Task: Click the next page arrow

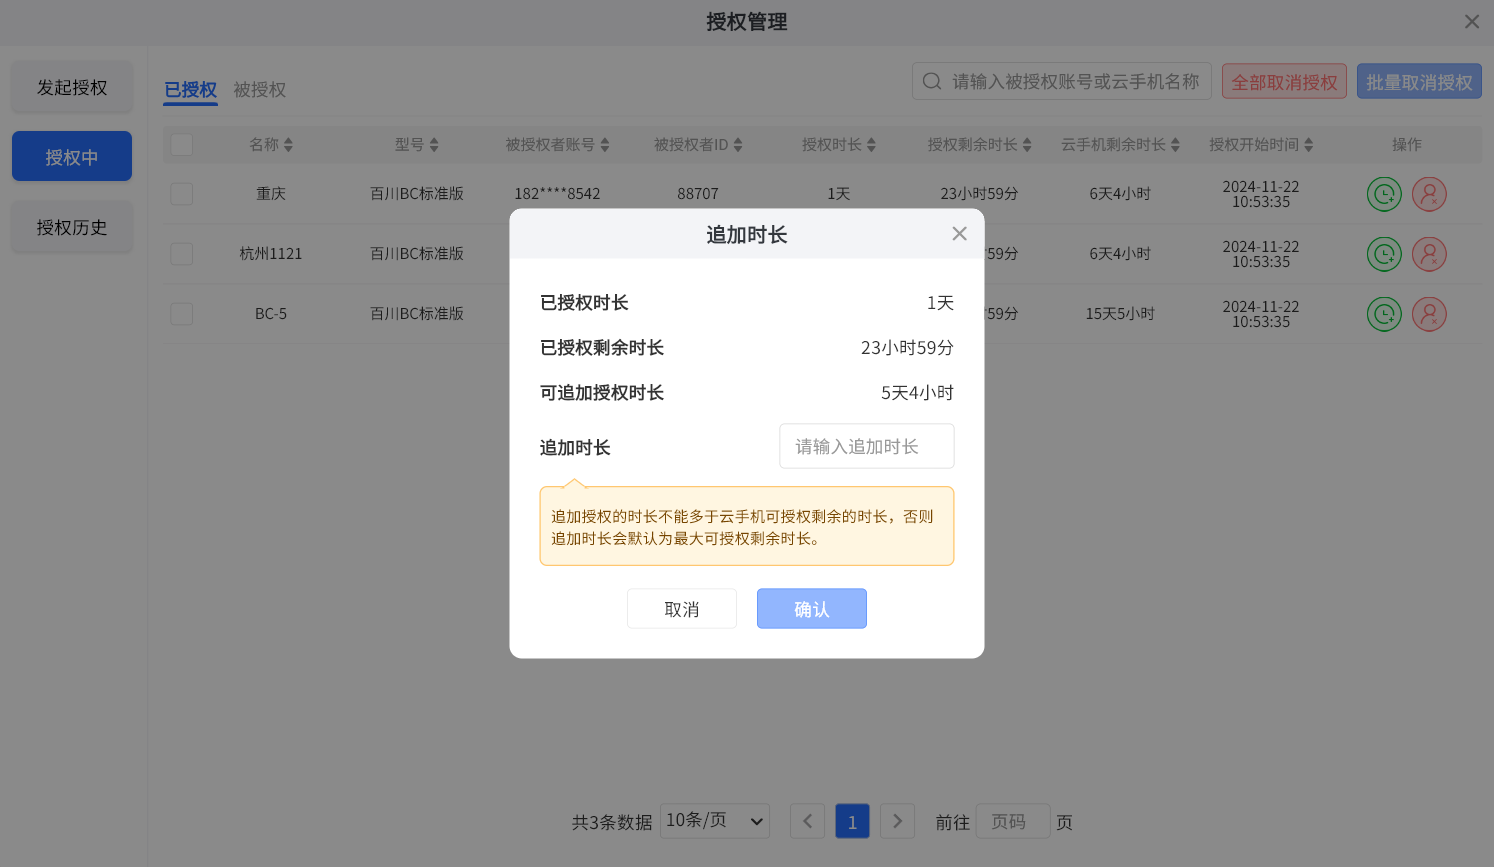Action: [x=897, y=821]
